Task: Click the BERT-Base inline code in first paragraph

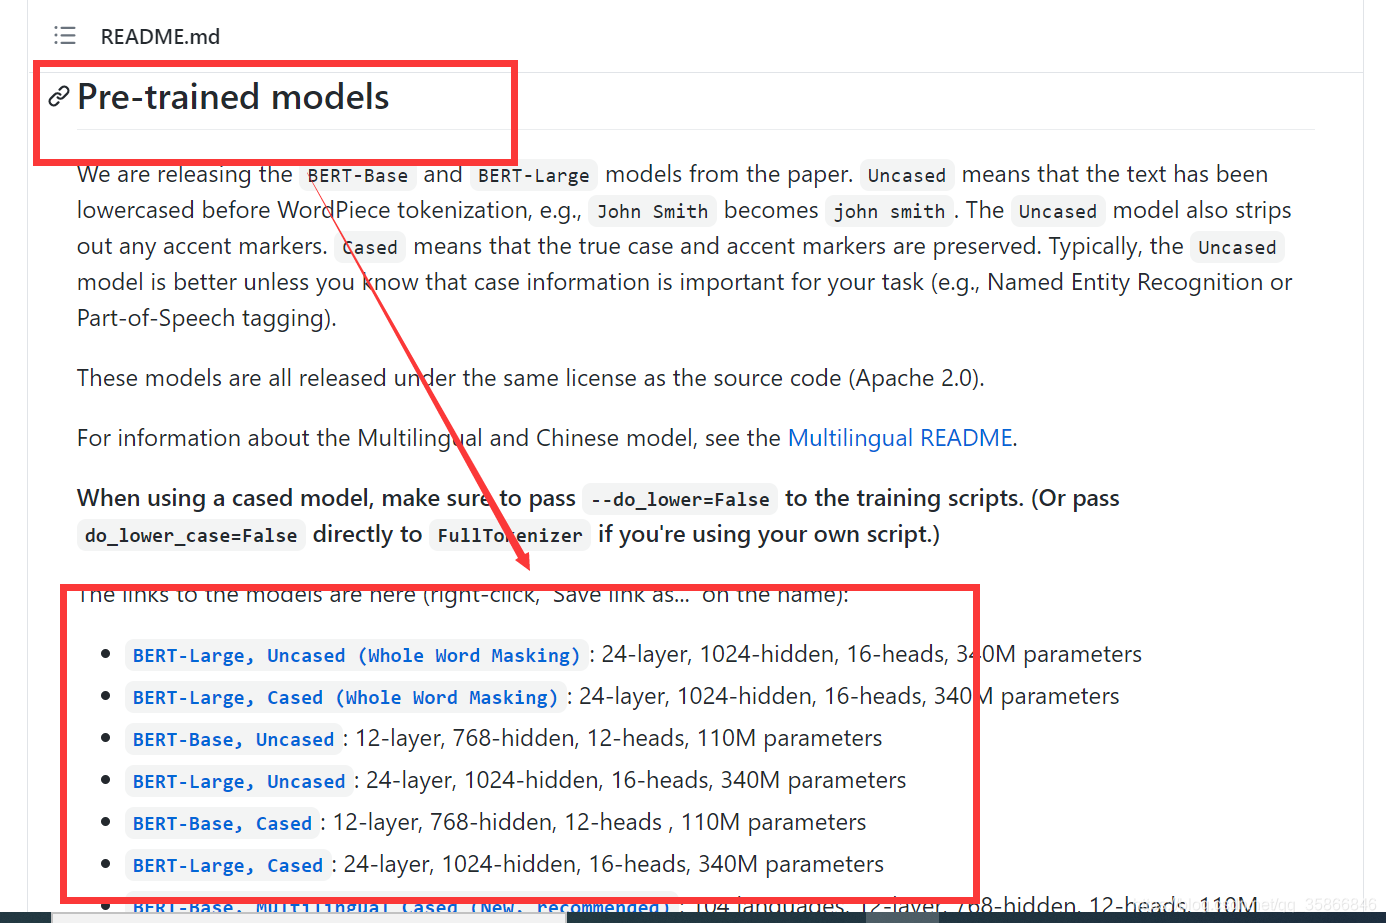Action: 358,175
